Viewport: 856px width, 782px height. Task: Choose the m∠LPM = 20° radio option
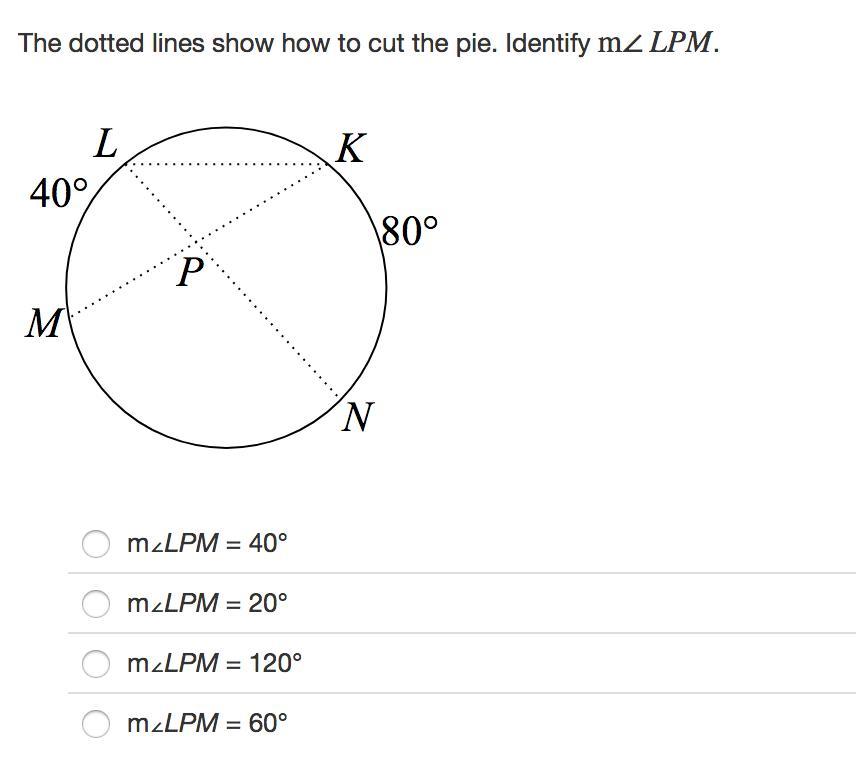point(96,603)
